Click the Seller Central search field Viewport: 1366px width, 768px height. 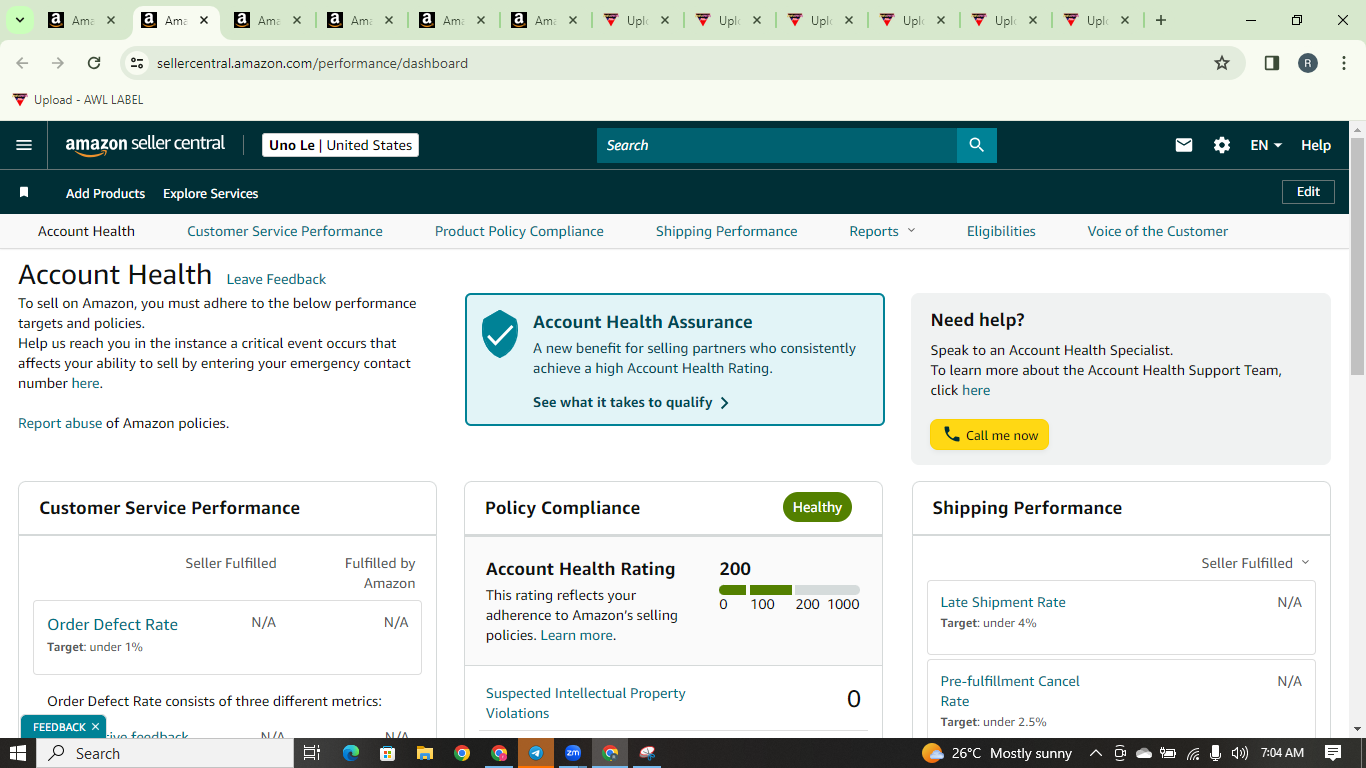click(x=777, y=145)
